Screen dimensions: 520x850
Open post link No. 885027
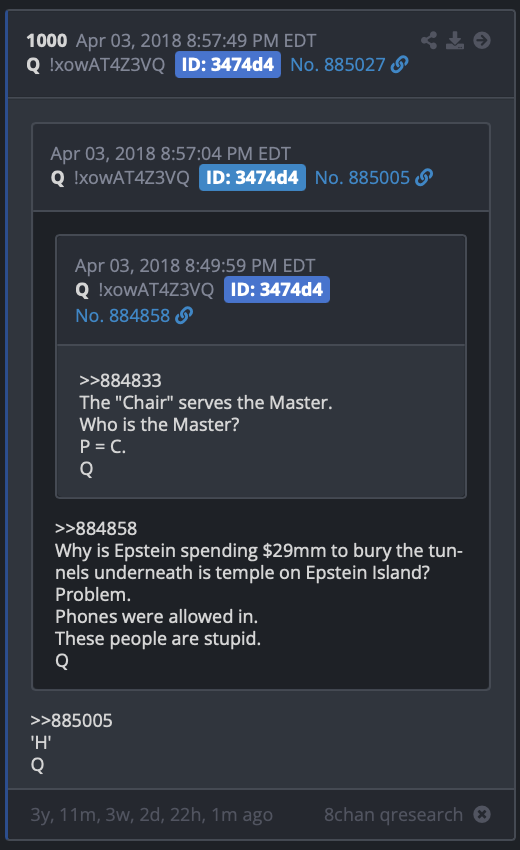pos(338,65)
